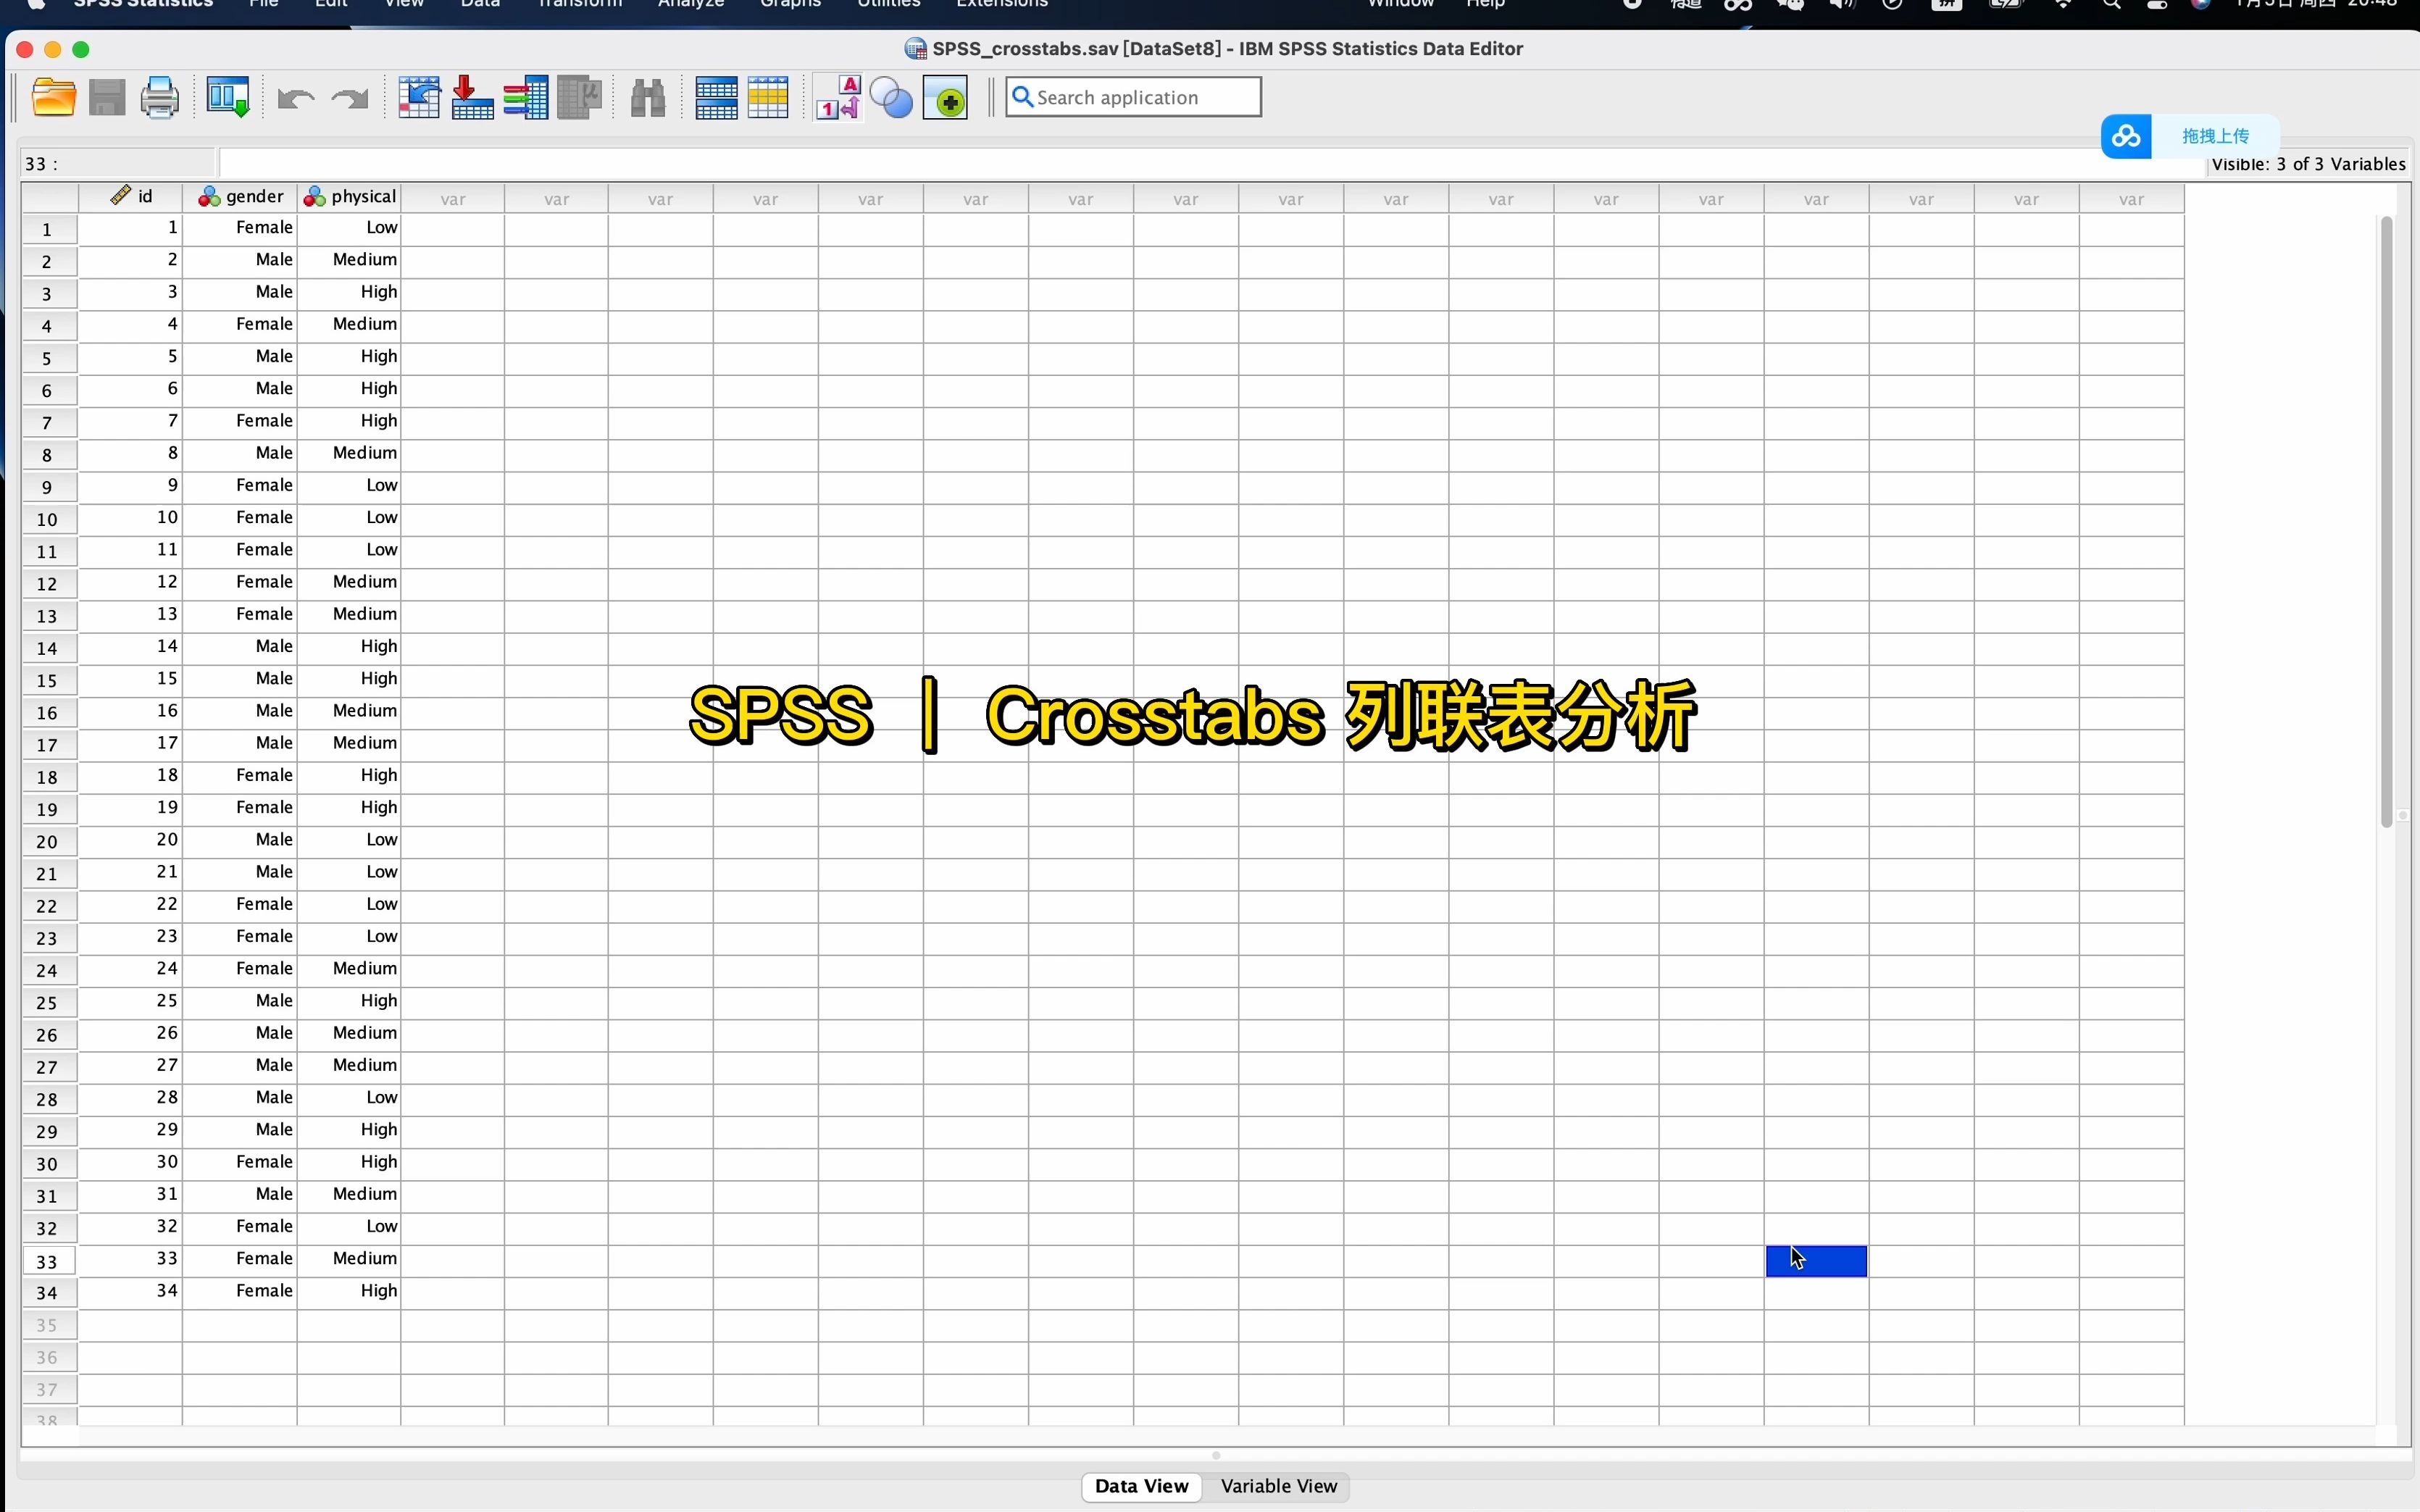The width and height of the screenshot is (2420, 1512).
Task: Insert a new variable
Action: [x=768, y=97]
